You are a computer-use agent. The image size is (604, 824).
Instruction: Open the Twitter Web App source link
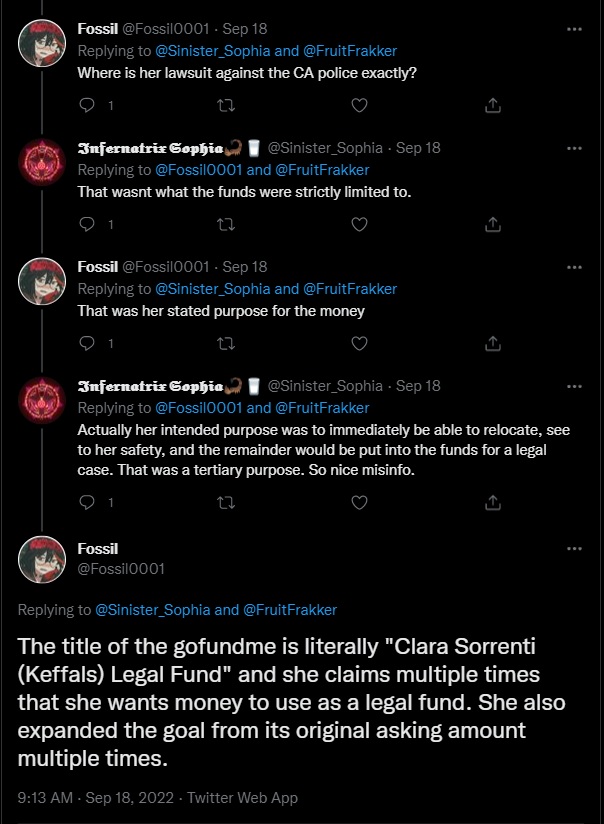point(241,798)
